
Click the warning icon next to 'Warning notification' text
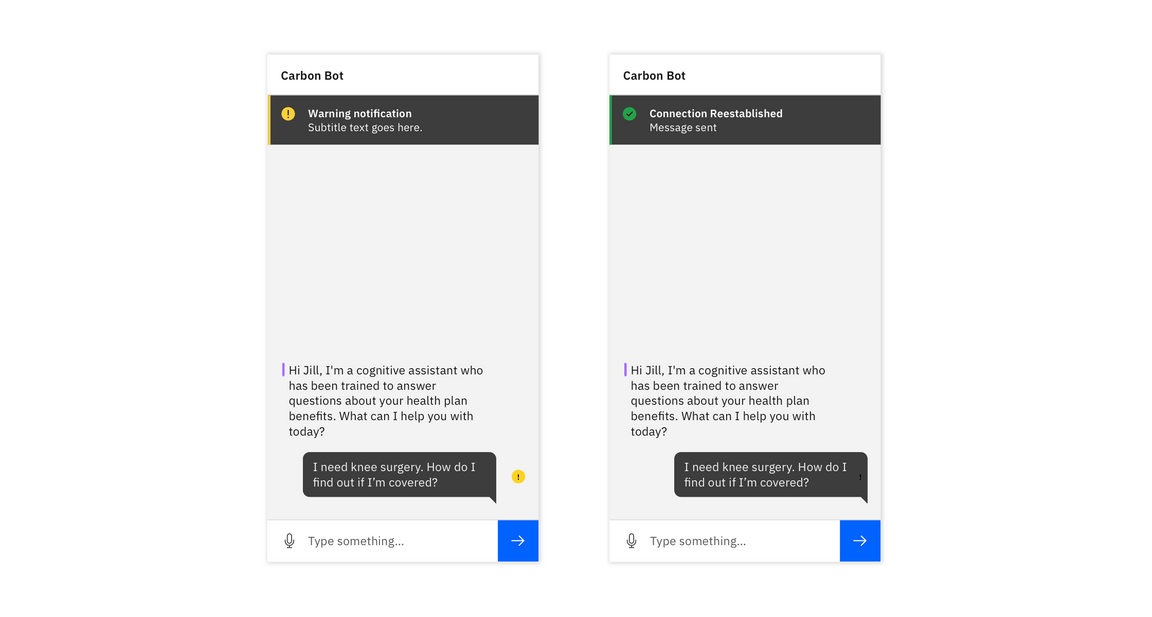click(x=288, y=113)
